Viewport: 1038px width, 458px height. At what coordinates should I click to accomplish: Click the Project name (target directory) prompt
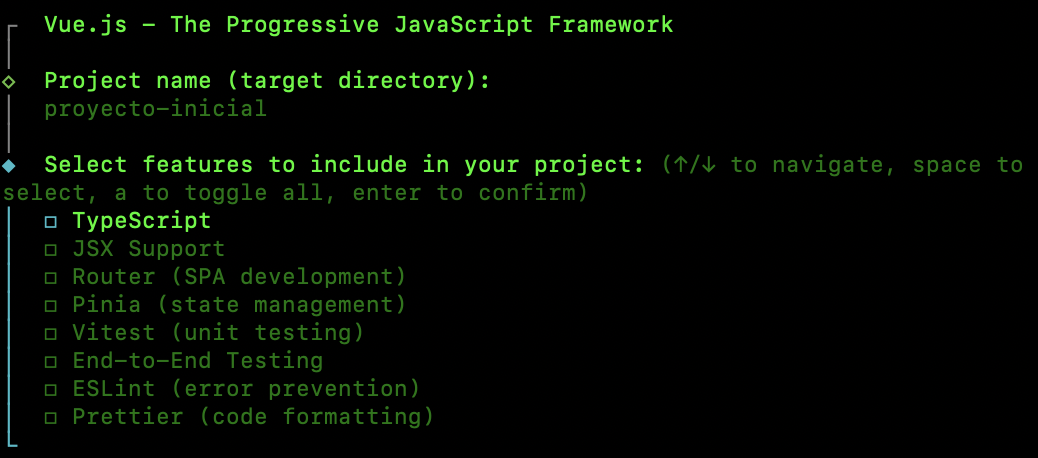point(267,81)
